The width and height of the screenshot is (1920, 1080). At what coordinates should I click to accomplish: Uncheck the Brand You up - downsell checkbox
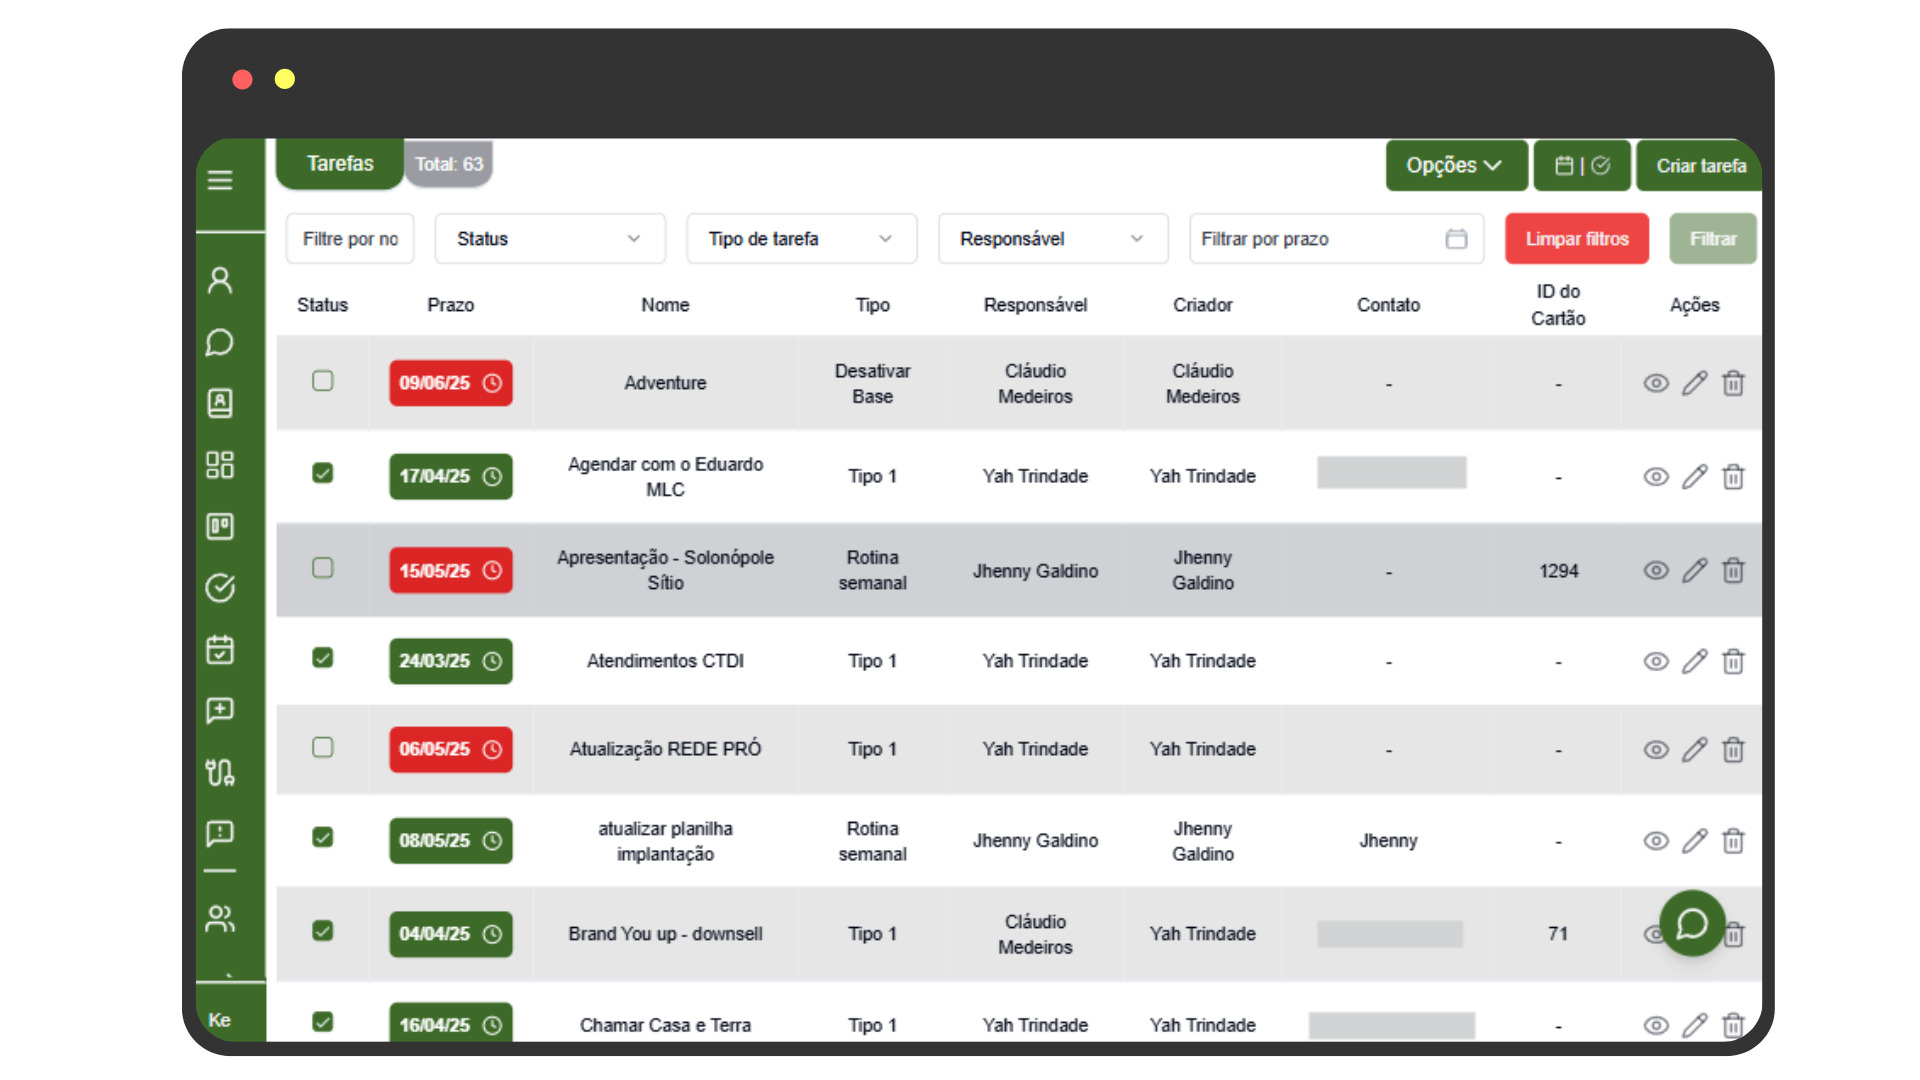(322, 931)
